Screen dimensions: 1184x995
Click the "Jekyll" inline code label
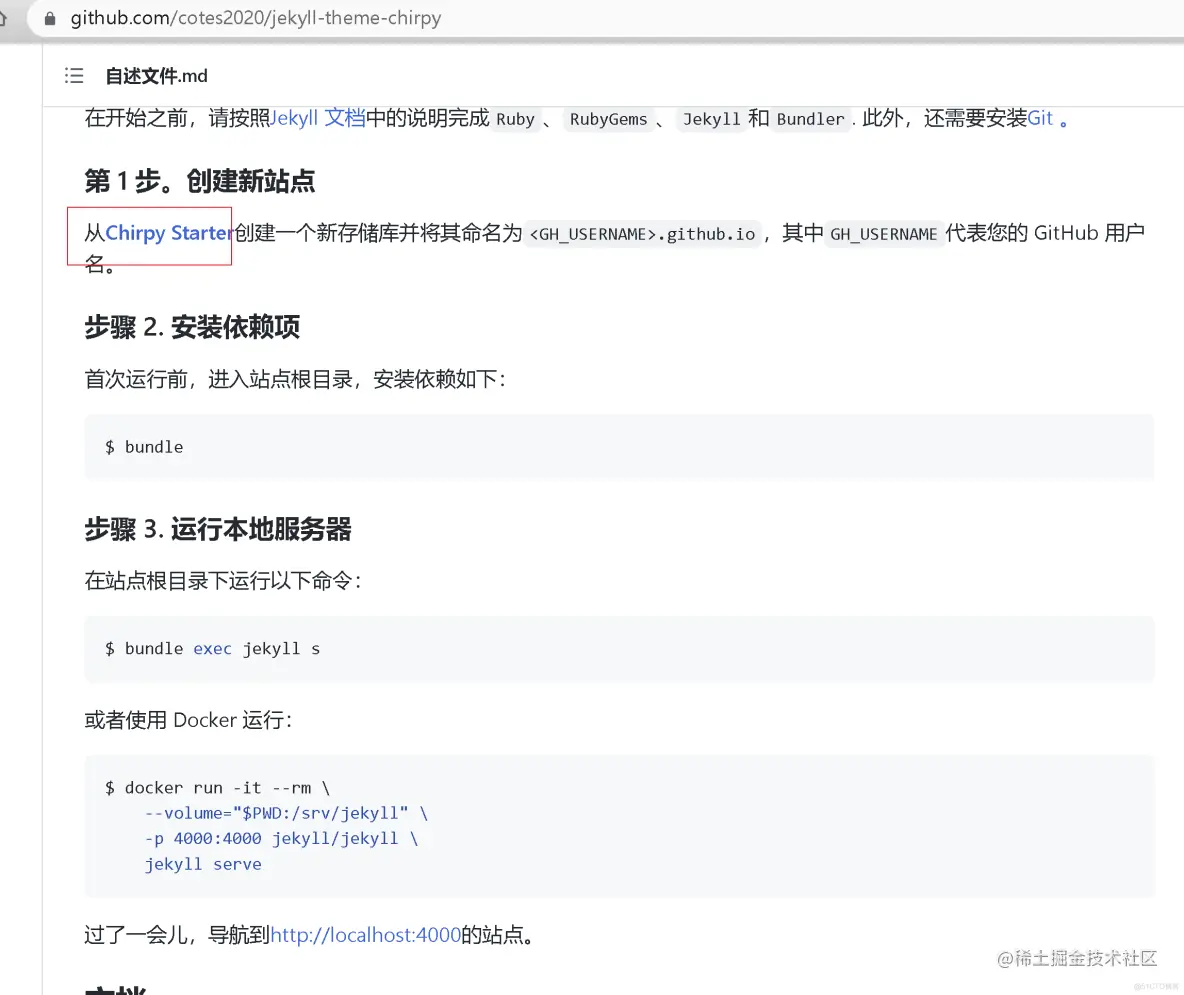pyautogui.click(x=711, y=119)
